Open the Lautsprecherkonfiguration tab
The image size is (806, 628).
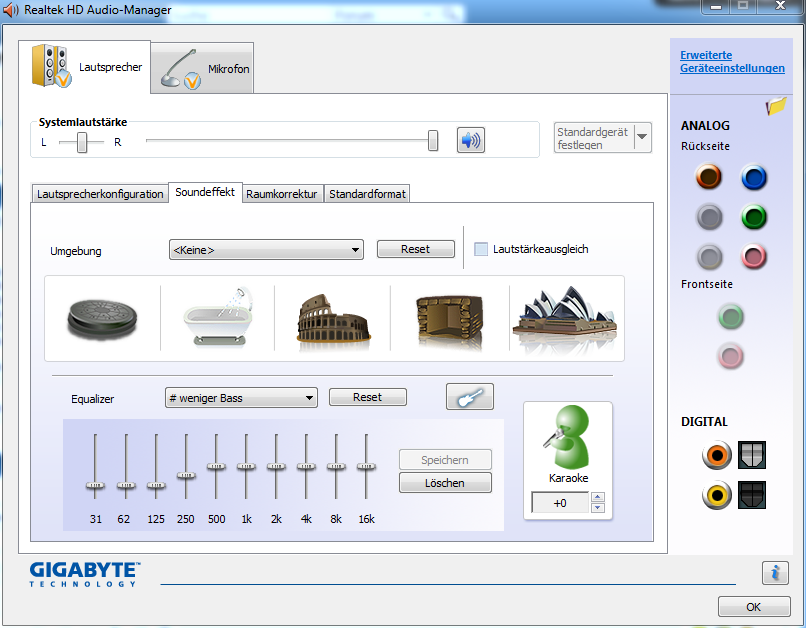click(x=100, y=194)
